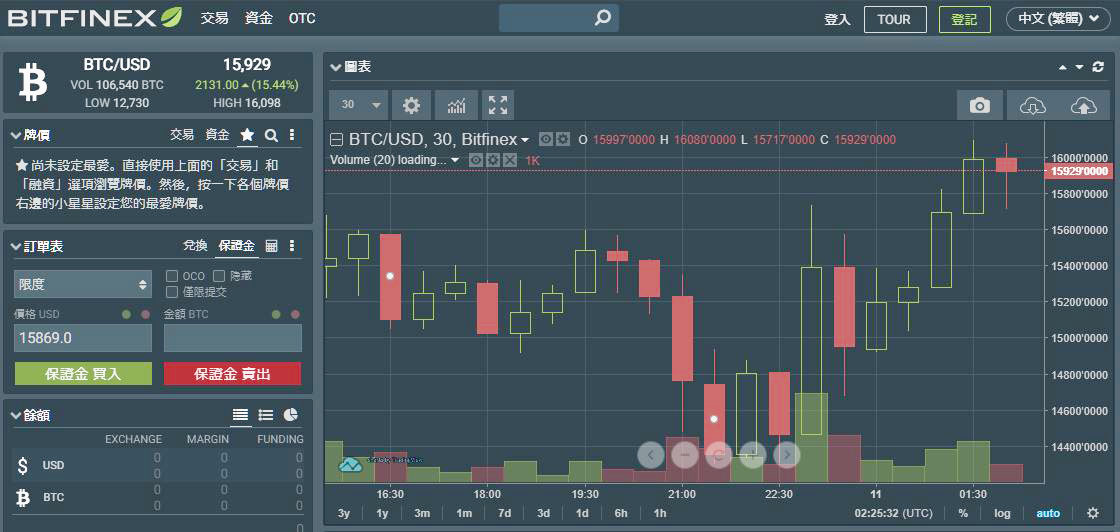
Task: Tick the 隱藏 hidden order checkbox
Action: [x=219, y=276]
